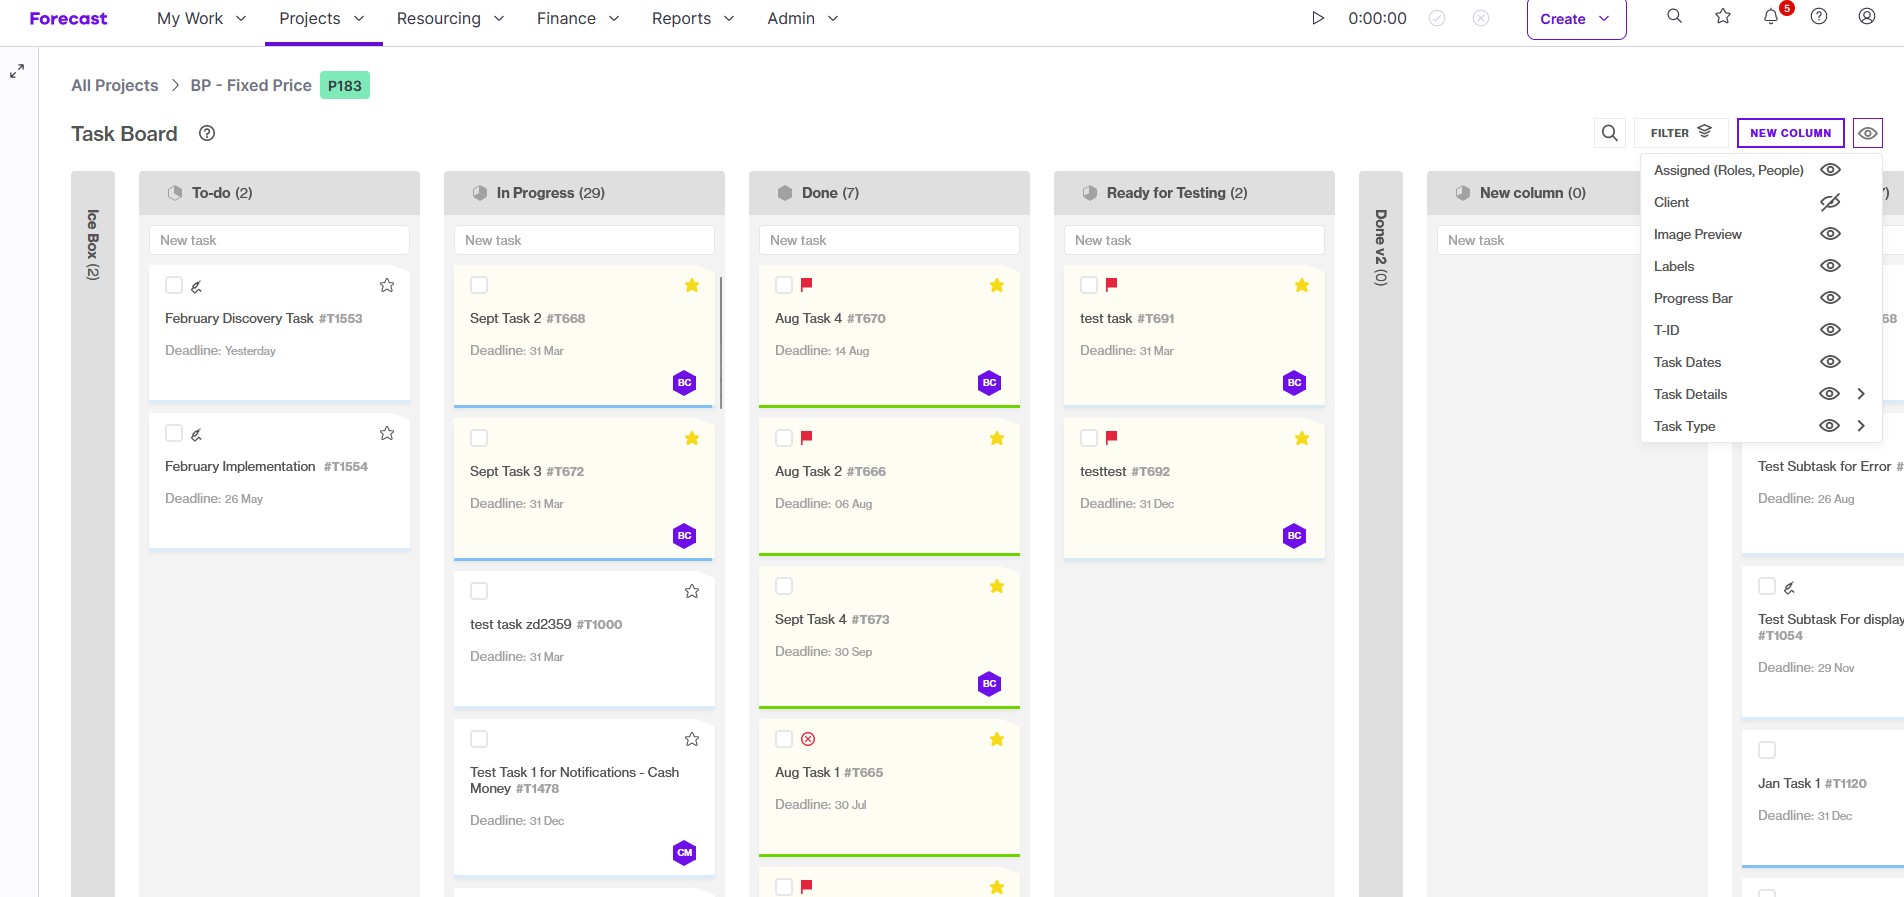
Task: Open the user profile icon
Action: click(1867, 17)
